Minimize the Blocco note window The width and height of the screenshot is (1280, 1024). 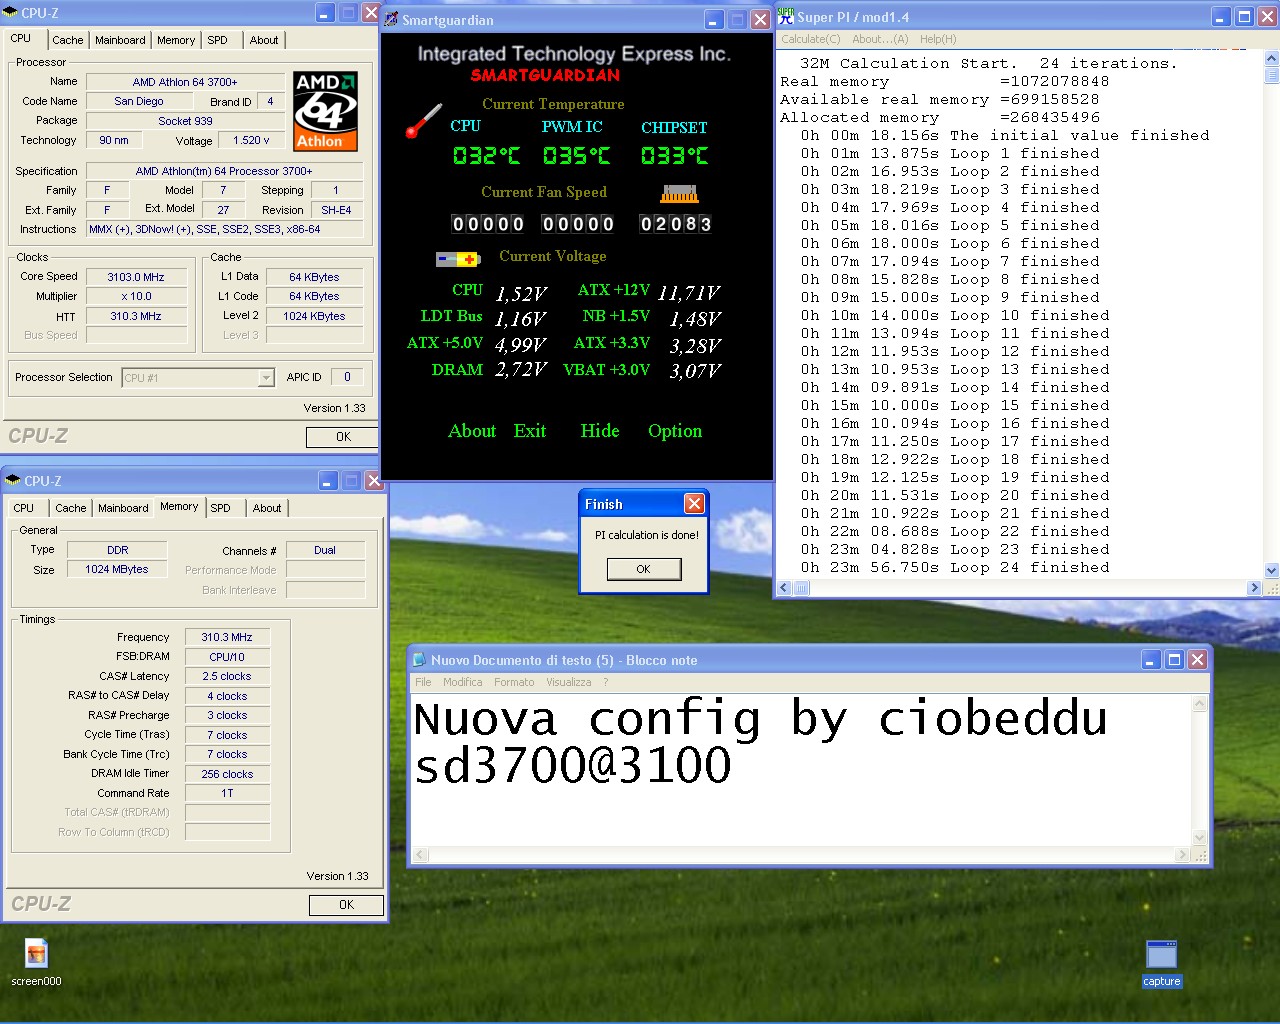1151,660
